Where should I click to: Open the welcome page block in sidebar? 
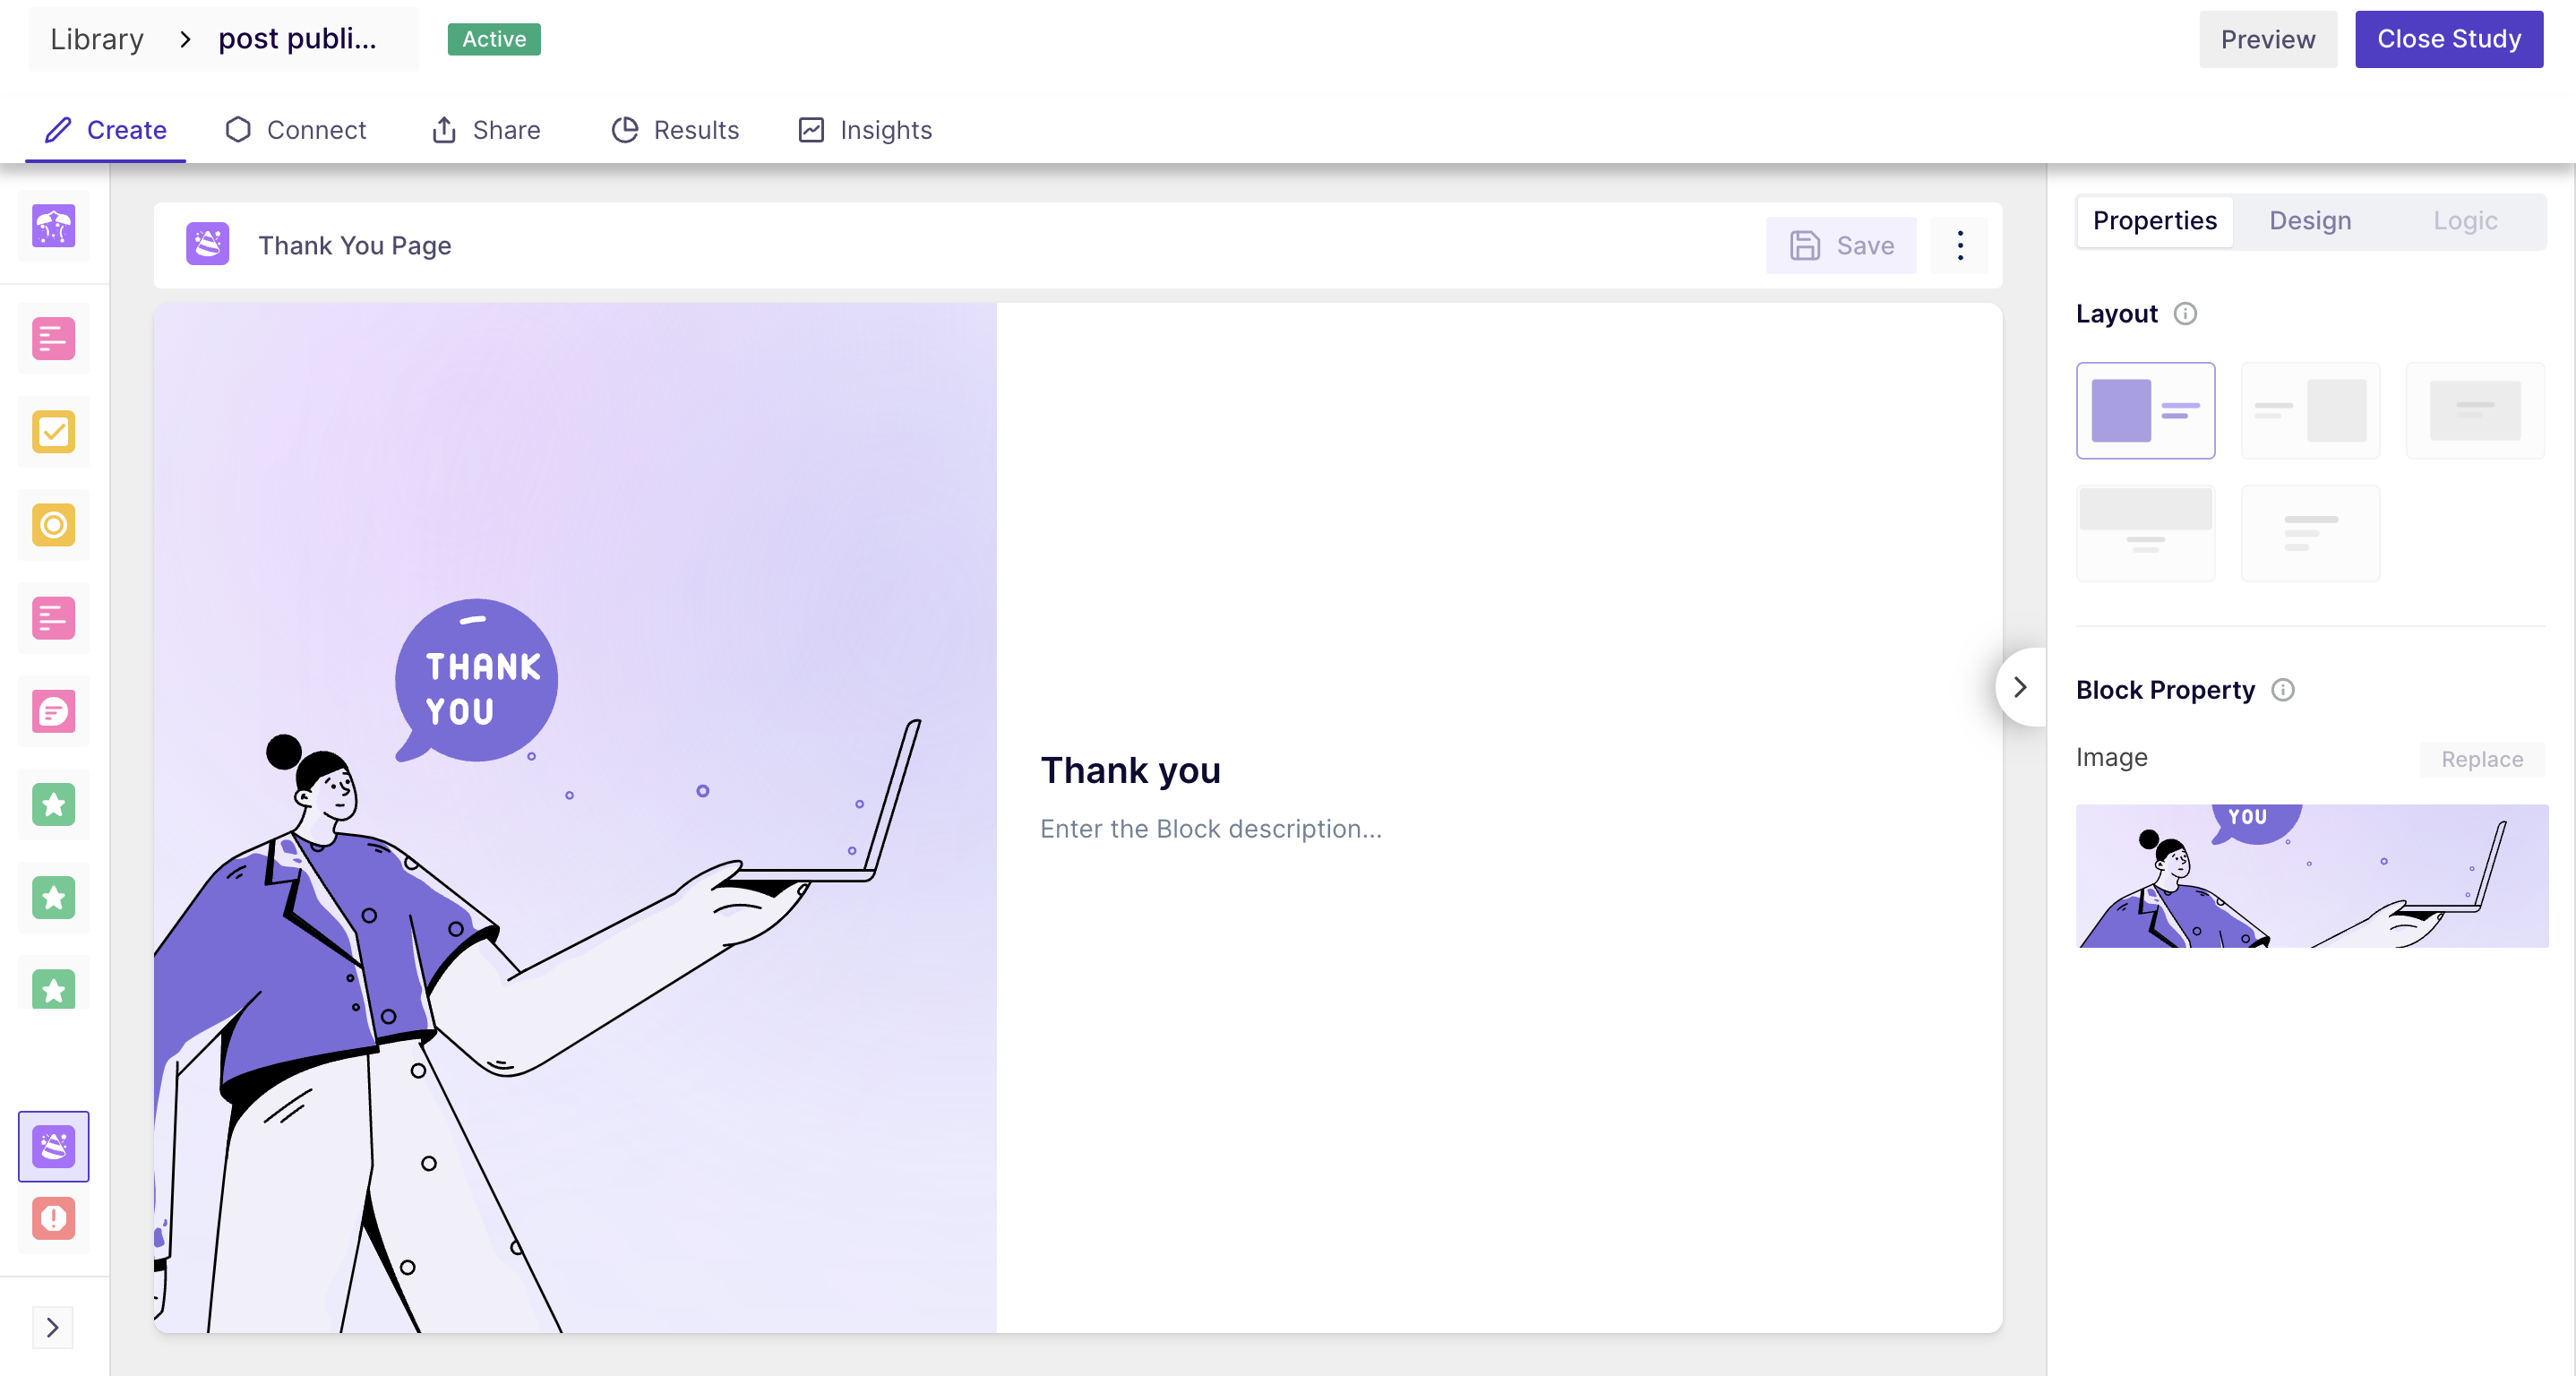click(54, 226)
